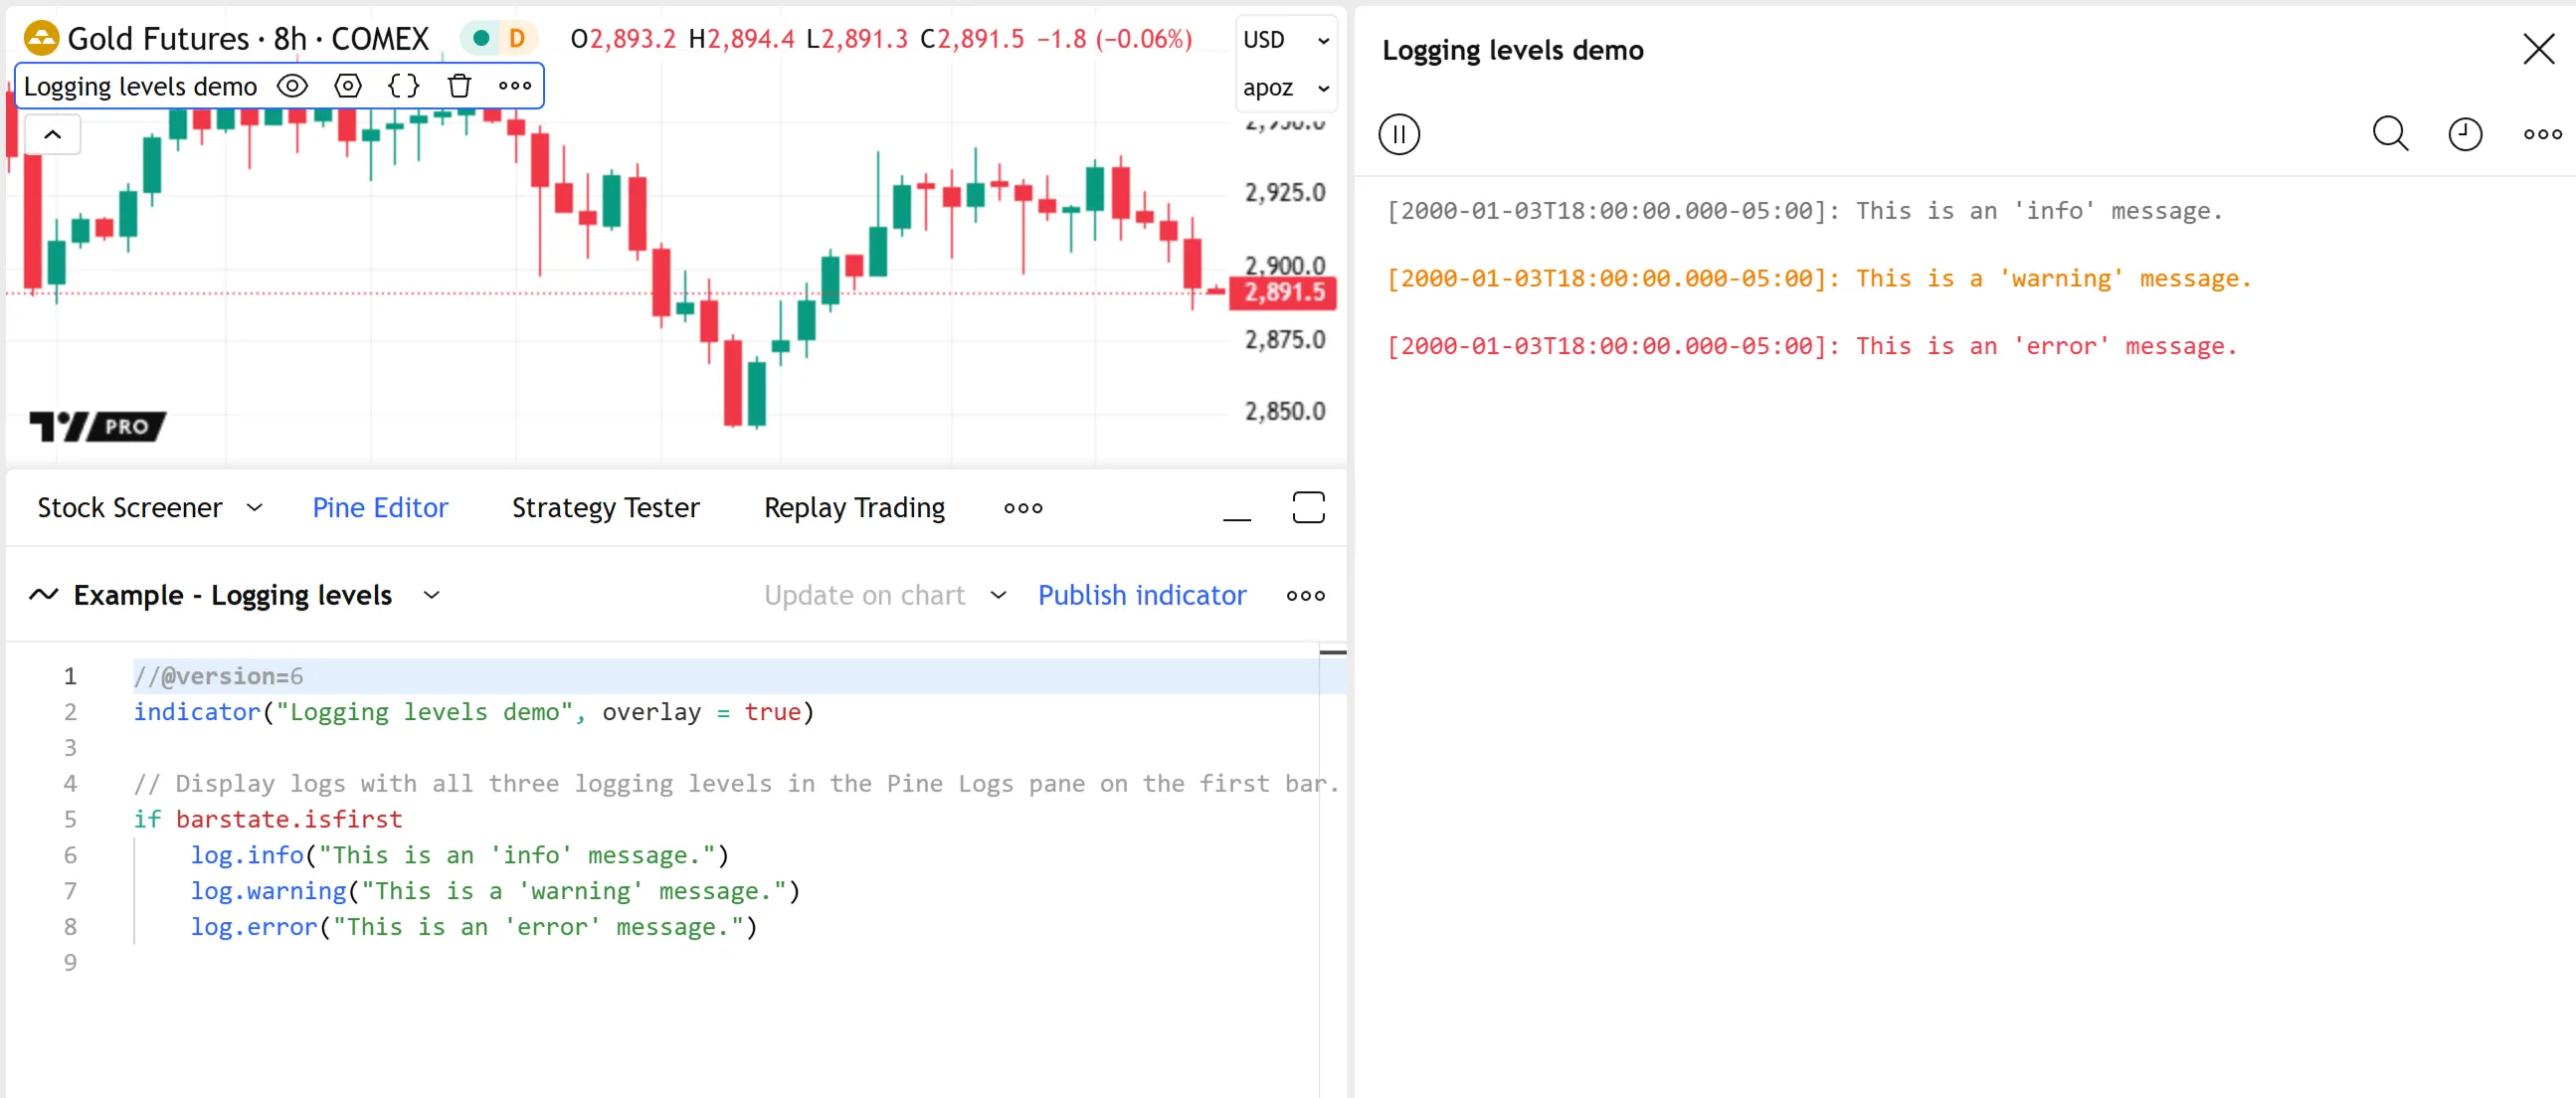
Task: Toggle Logging levels demo indicator visibility eye
Action: pos(292,86)
